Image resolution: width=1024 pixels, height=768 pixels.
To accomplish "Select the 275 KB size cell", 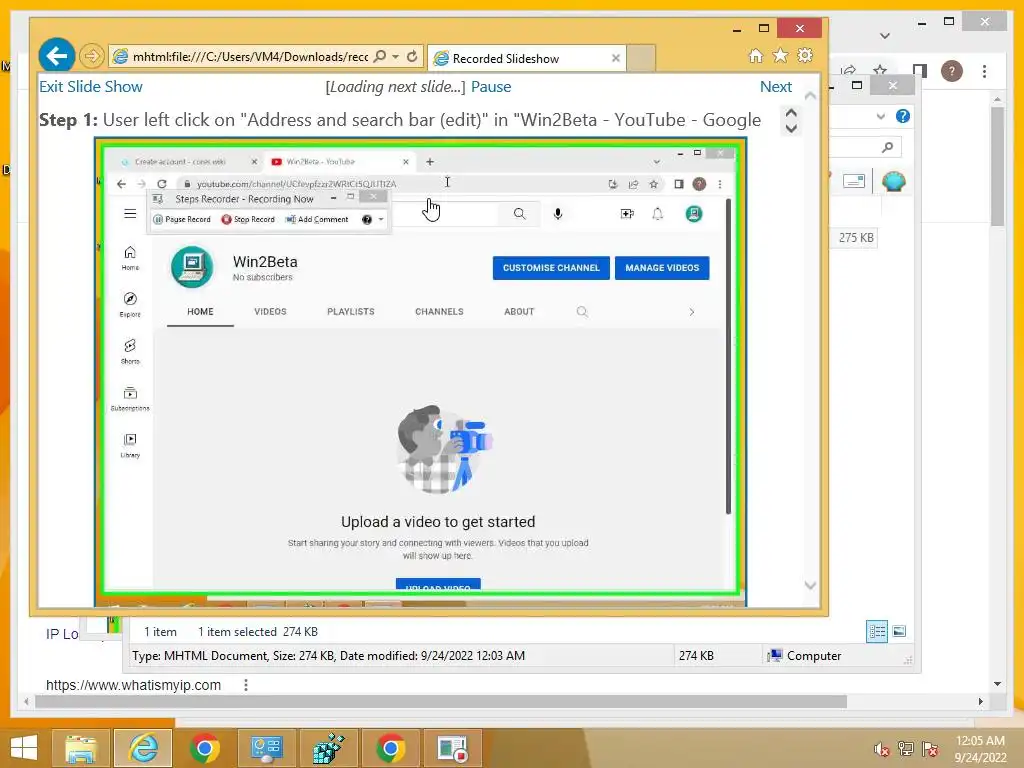I will (856, 238).
